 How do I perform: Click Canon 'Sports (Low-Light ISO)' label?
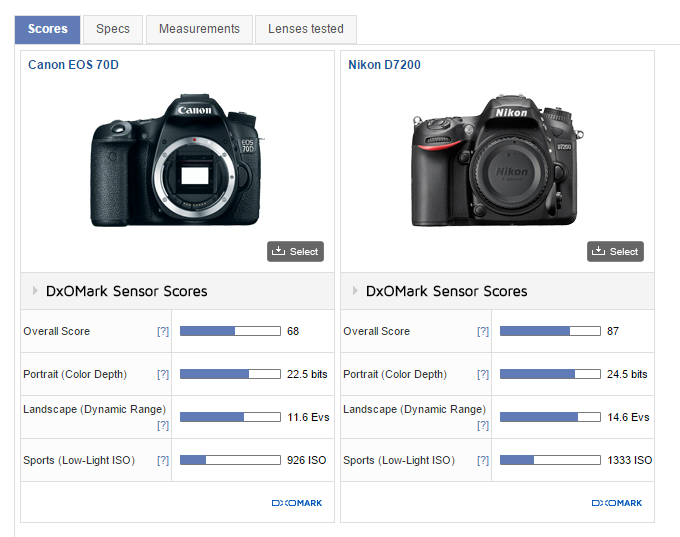79,460
